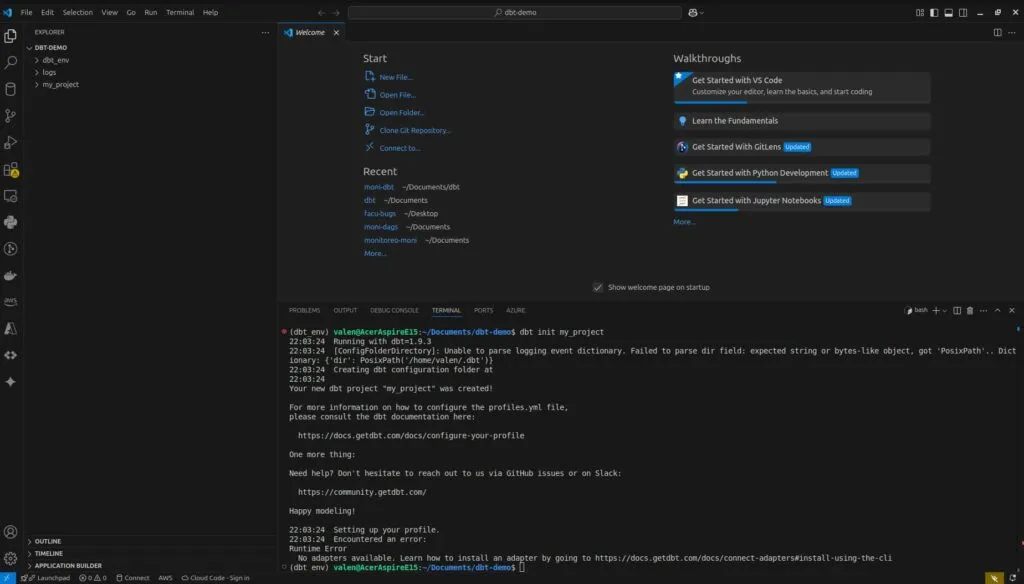The height and width of the screenshot is (584, 1024).
Task: Click the Open Folder link
Action: (x=401, y=112)
